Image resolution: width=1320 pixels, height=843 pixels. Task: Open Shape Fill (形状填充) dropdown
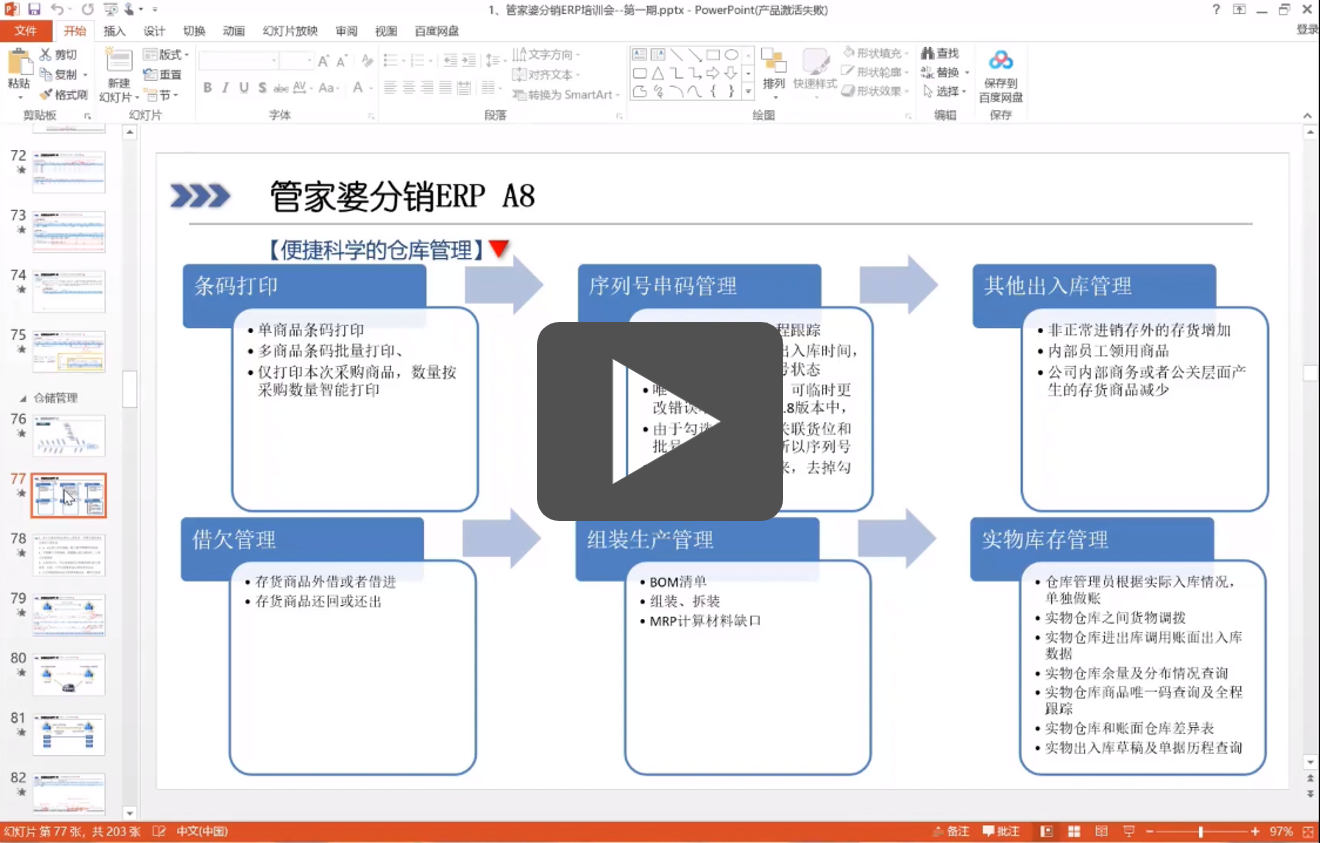[x=875, y=53]
